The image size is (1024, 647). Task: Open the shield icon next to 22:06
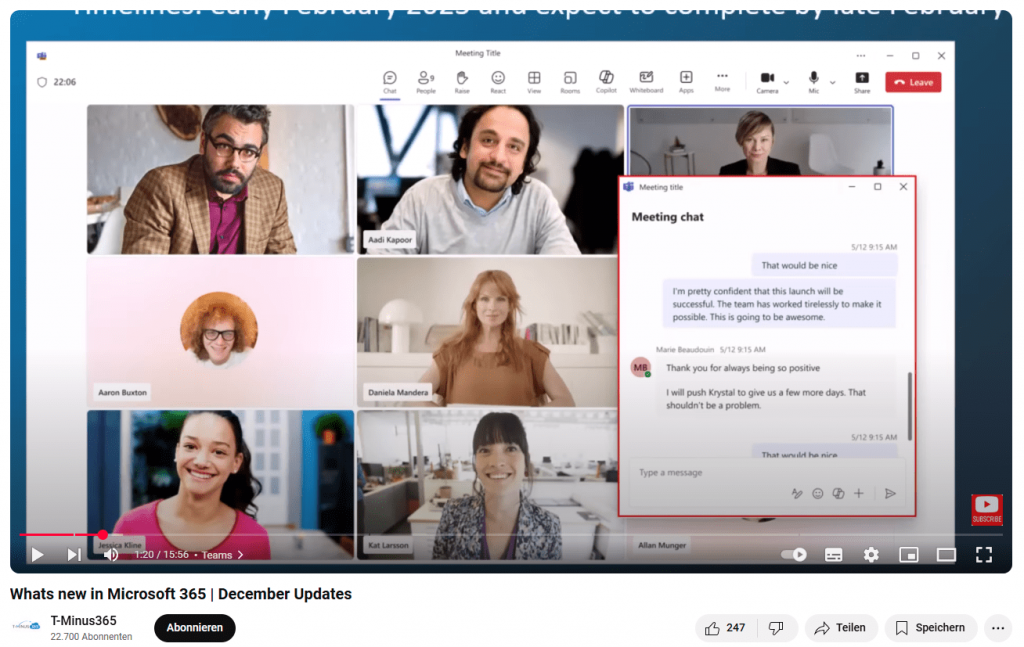point(42,82)
